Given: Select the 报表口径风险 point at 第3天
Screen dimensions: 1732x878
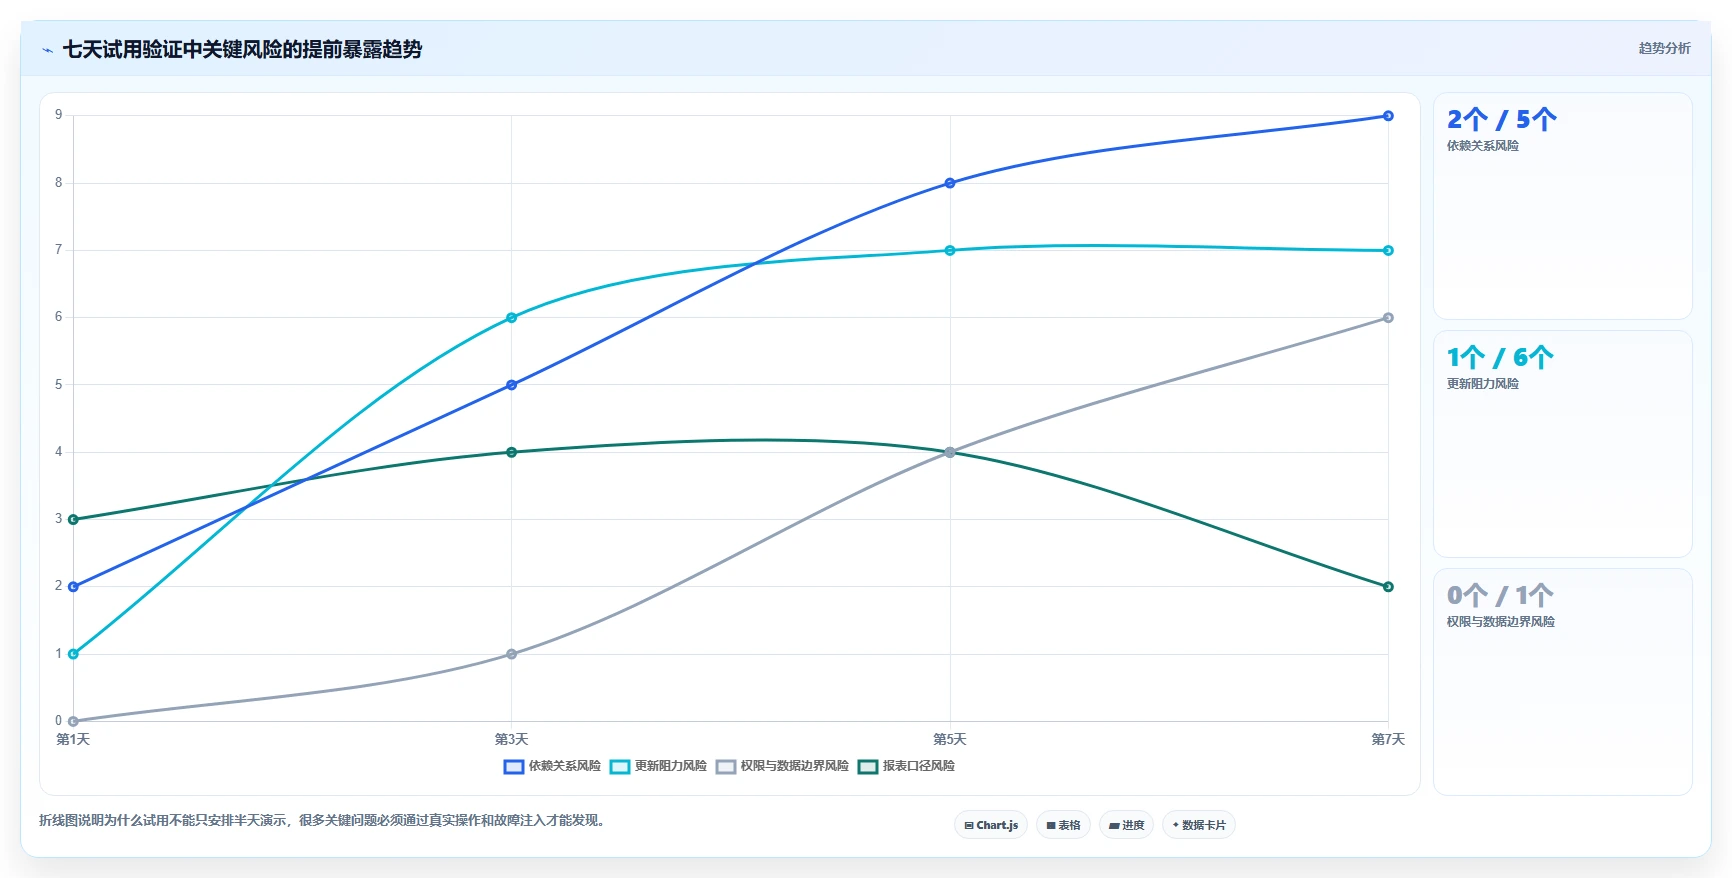Looking at the screenshot, I should click(x=512, y=452).
